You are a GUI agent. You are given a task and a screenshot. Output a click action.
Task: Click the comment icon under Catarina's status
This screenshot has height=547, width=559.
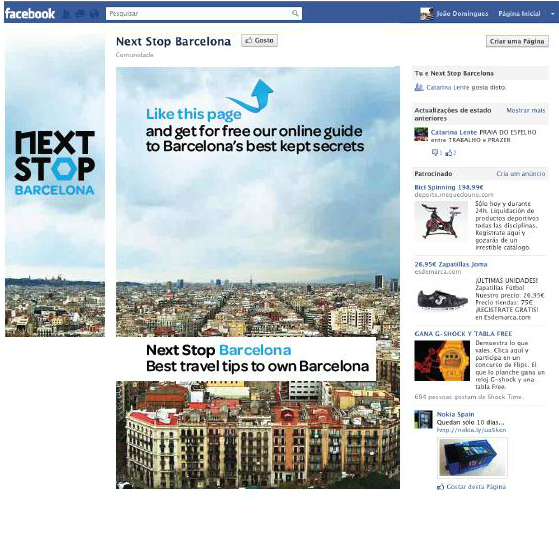point(436,153)
